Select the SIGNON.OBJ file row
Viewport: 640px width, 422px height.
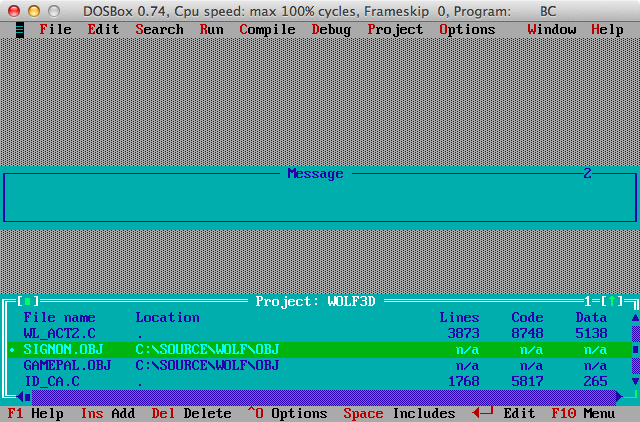click(320, 349)
